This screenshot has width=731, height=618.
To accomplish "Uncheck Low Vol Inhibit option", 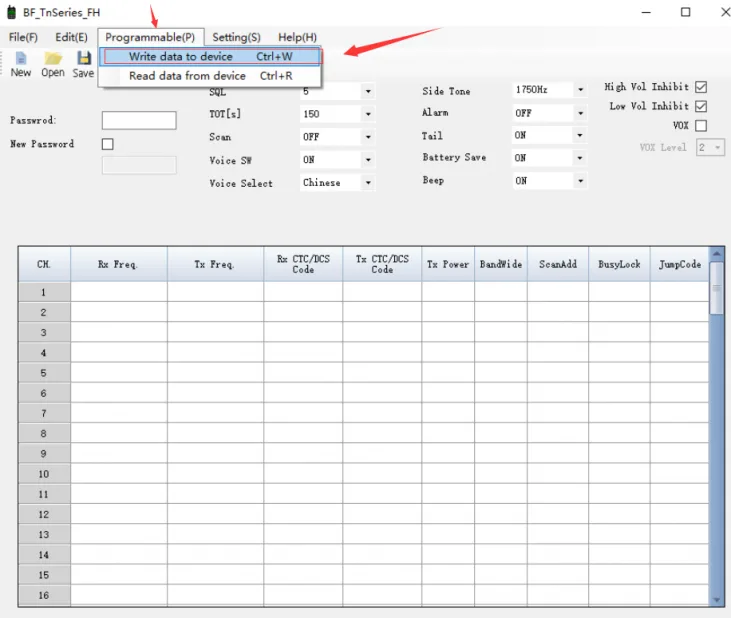I will (x=701, y=106).
